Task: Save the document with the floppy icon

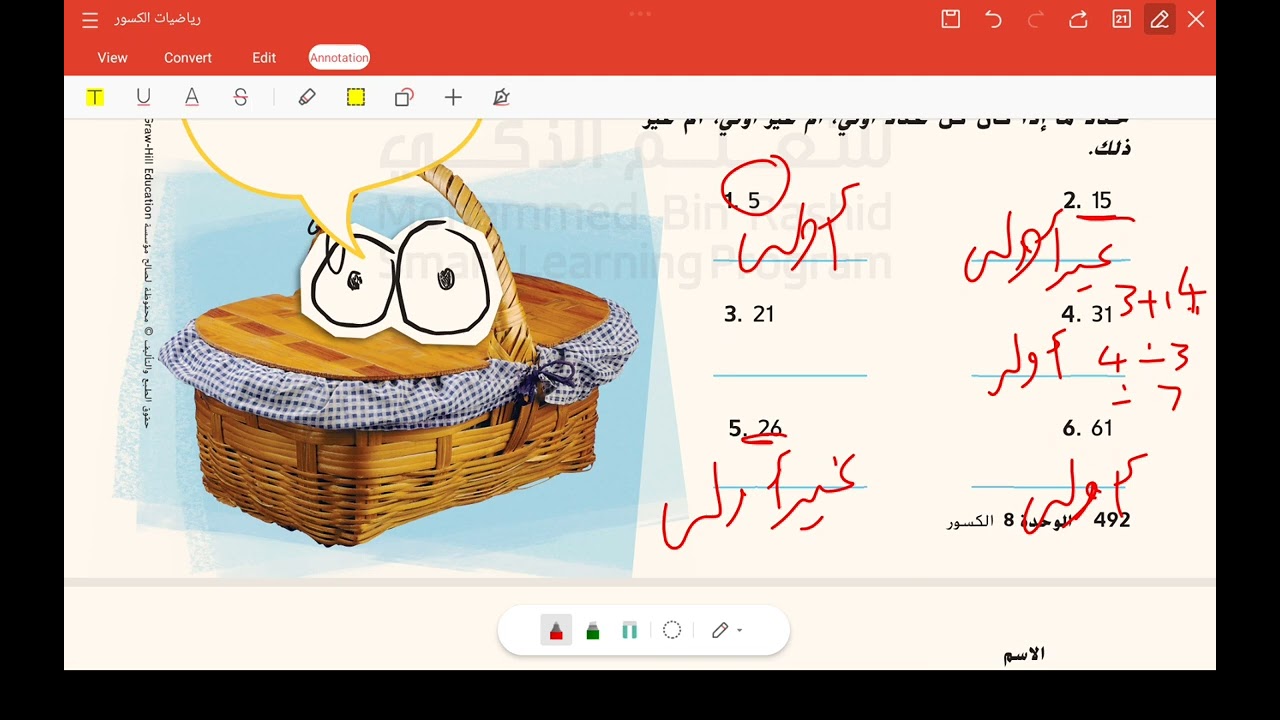Action: (951, 19)
